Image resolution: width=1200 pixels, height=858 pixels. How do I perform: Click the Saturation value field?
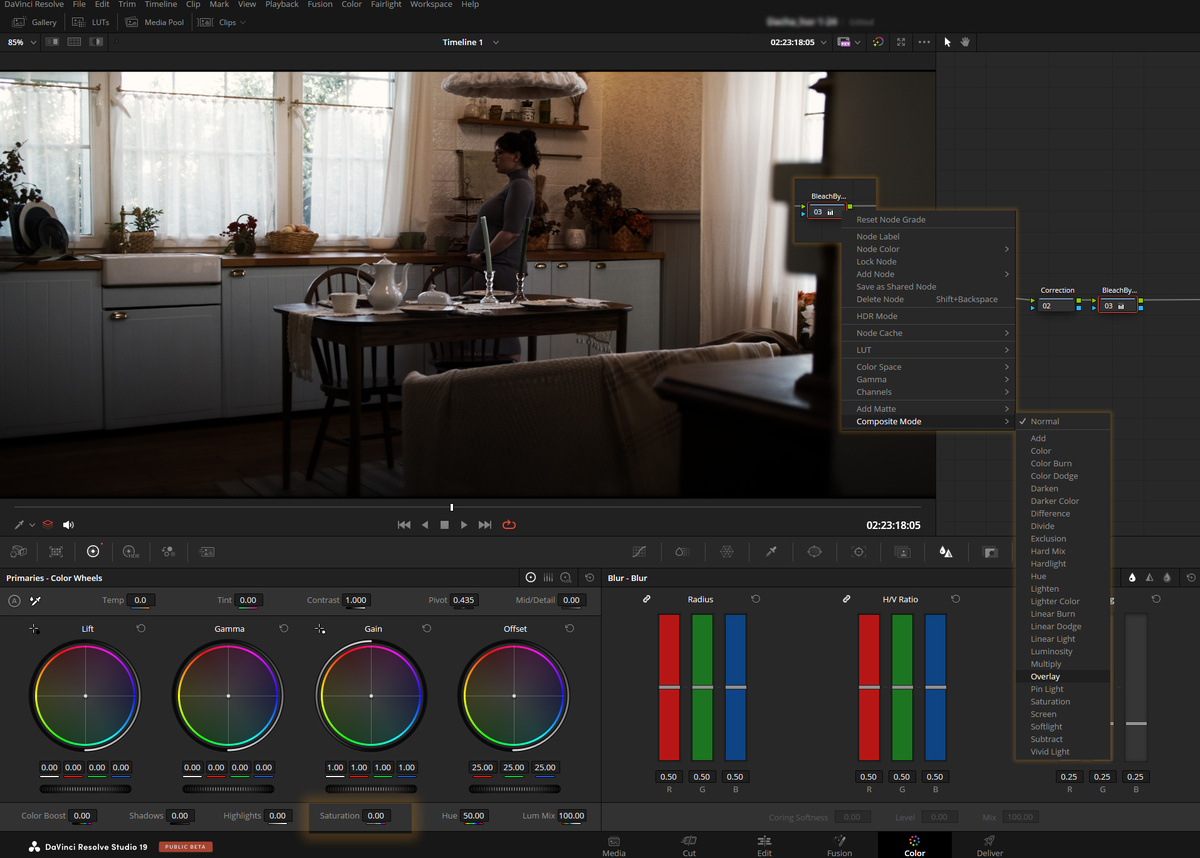376,816
